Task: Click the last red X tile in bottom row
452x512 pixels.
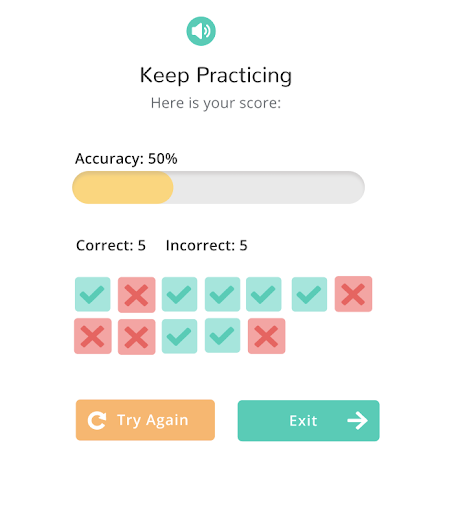Action: pyautogui.click(x=267, y=336)
